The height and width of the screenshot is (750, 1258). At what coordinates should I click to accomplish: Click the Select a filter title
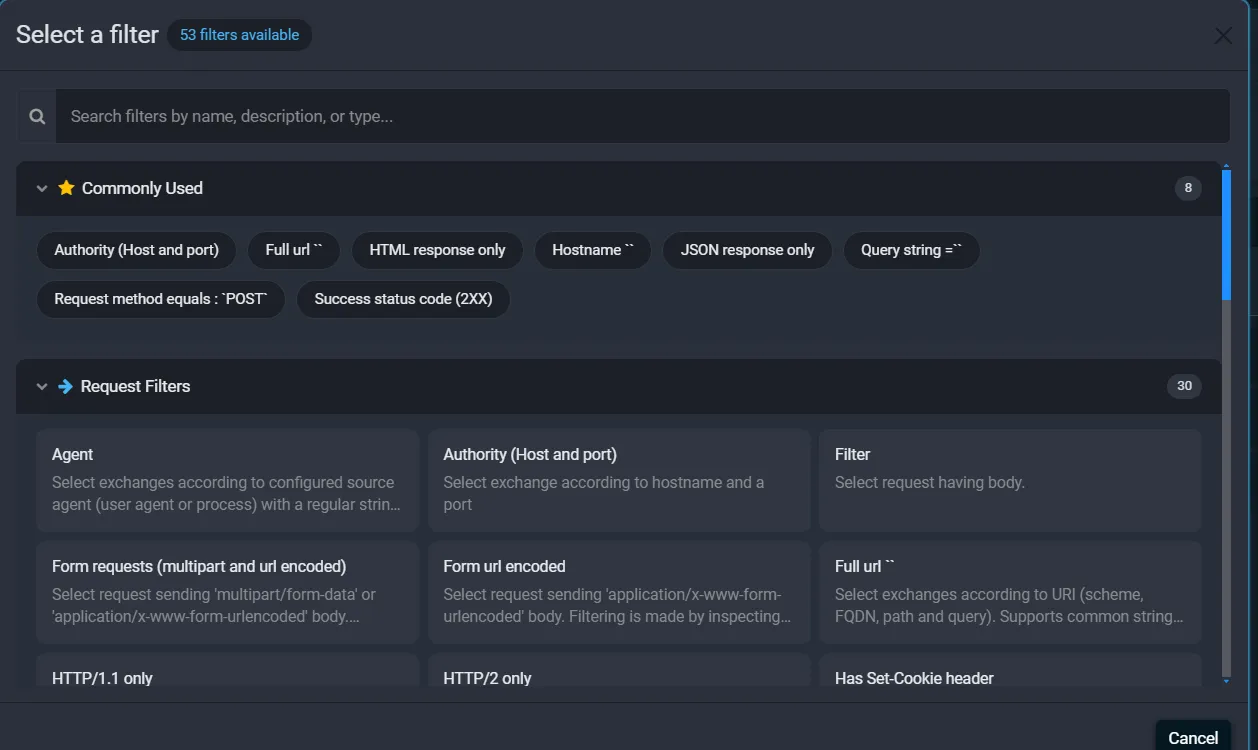(x=87, y=35)
